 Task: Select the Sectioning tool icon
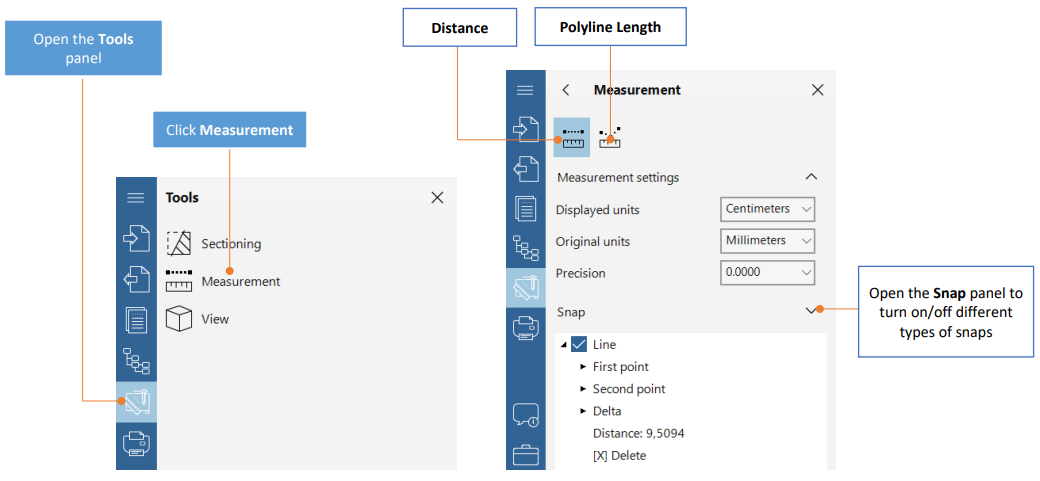(x=179, y=243)
